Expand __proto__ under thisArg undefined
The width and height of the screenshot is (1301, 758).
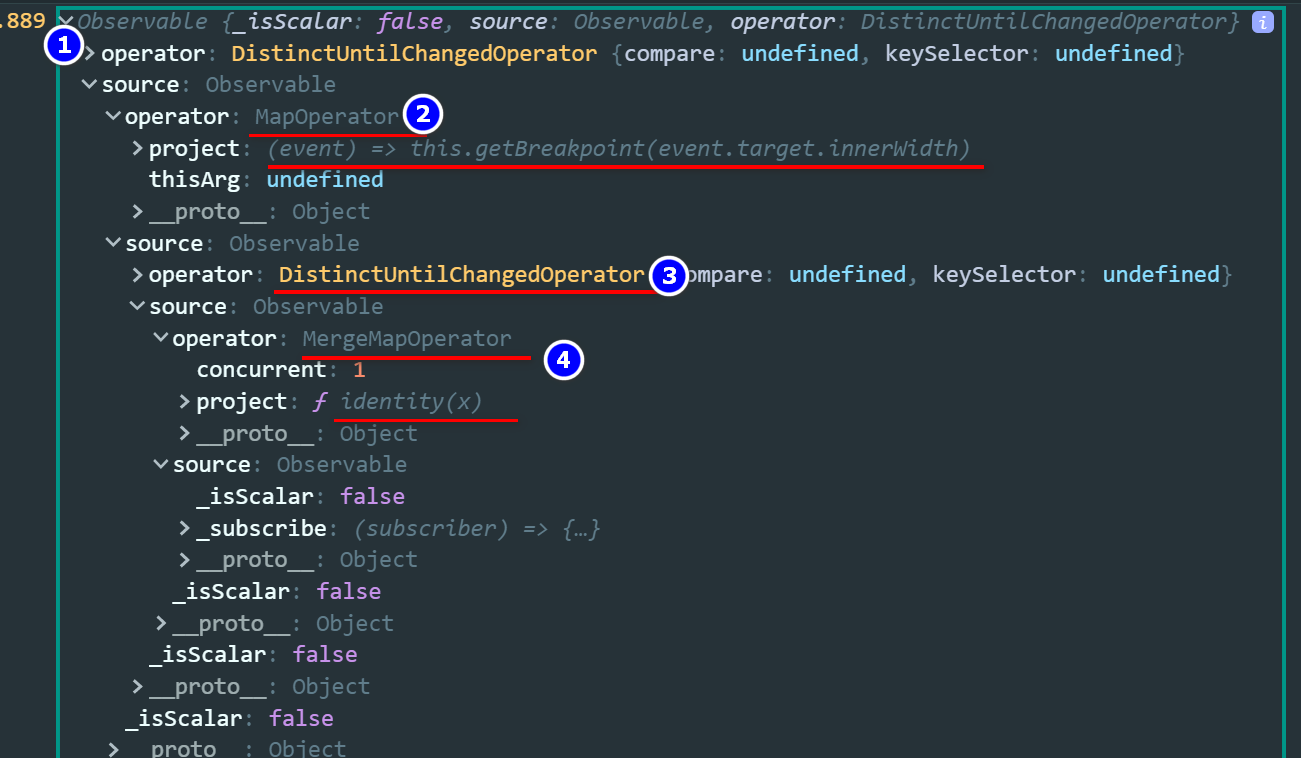(137, 212)
